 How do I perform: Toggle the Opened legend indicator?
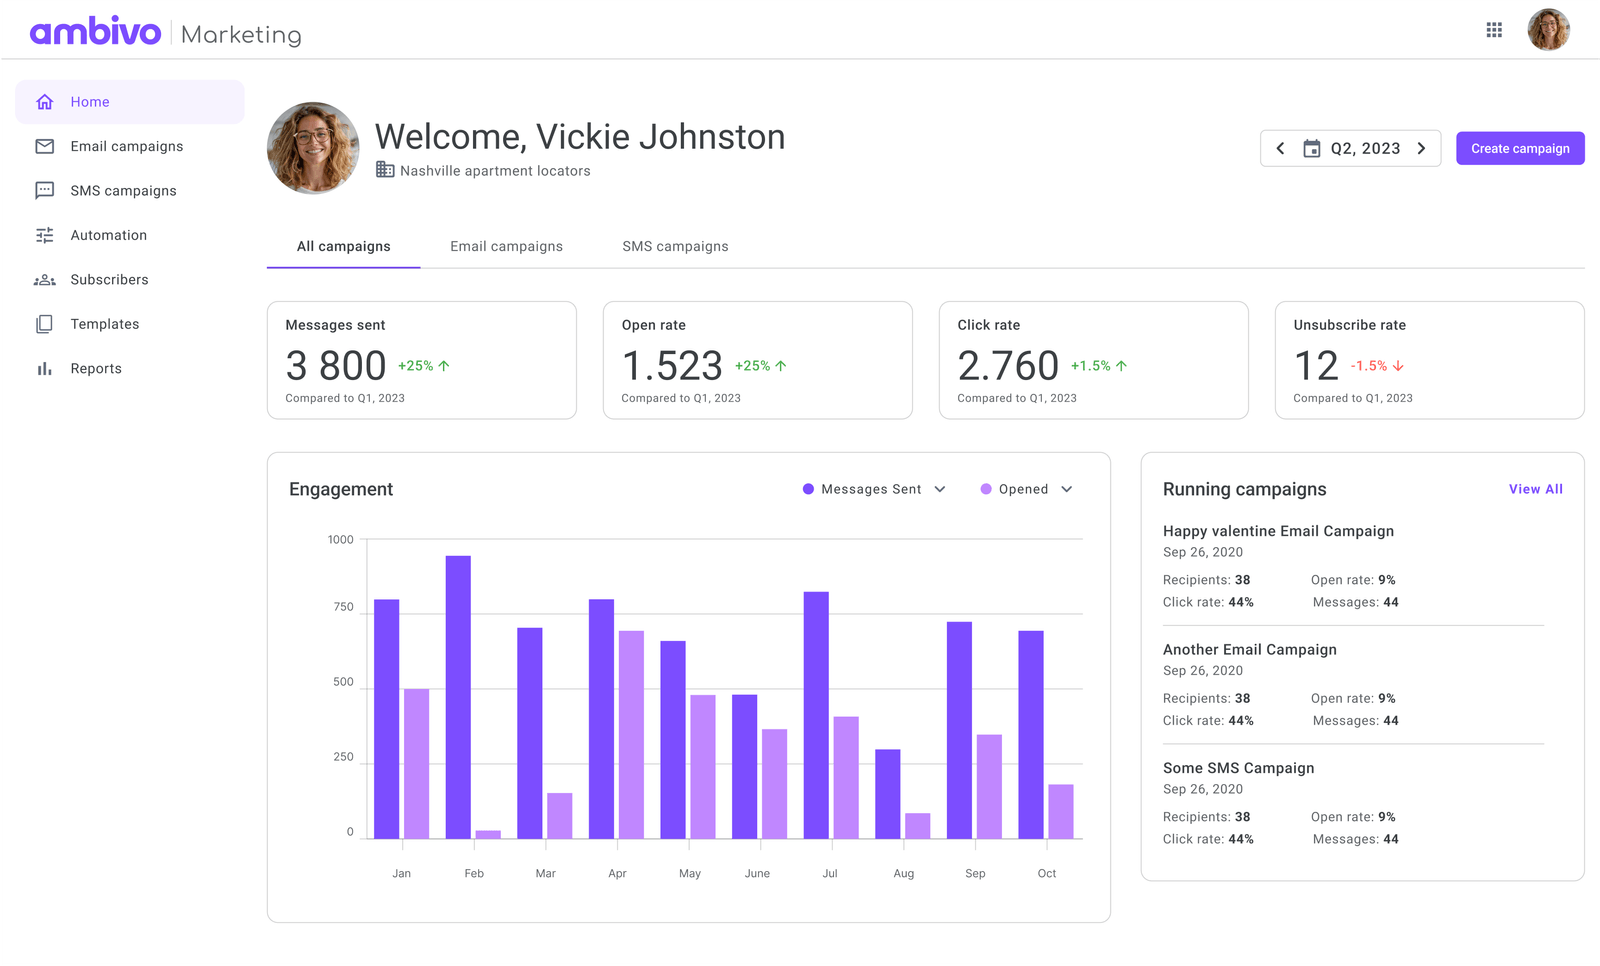point(987,489)
